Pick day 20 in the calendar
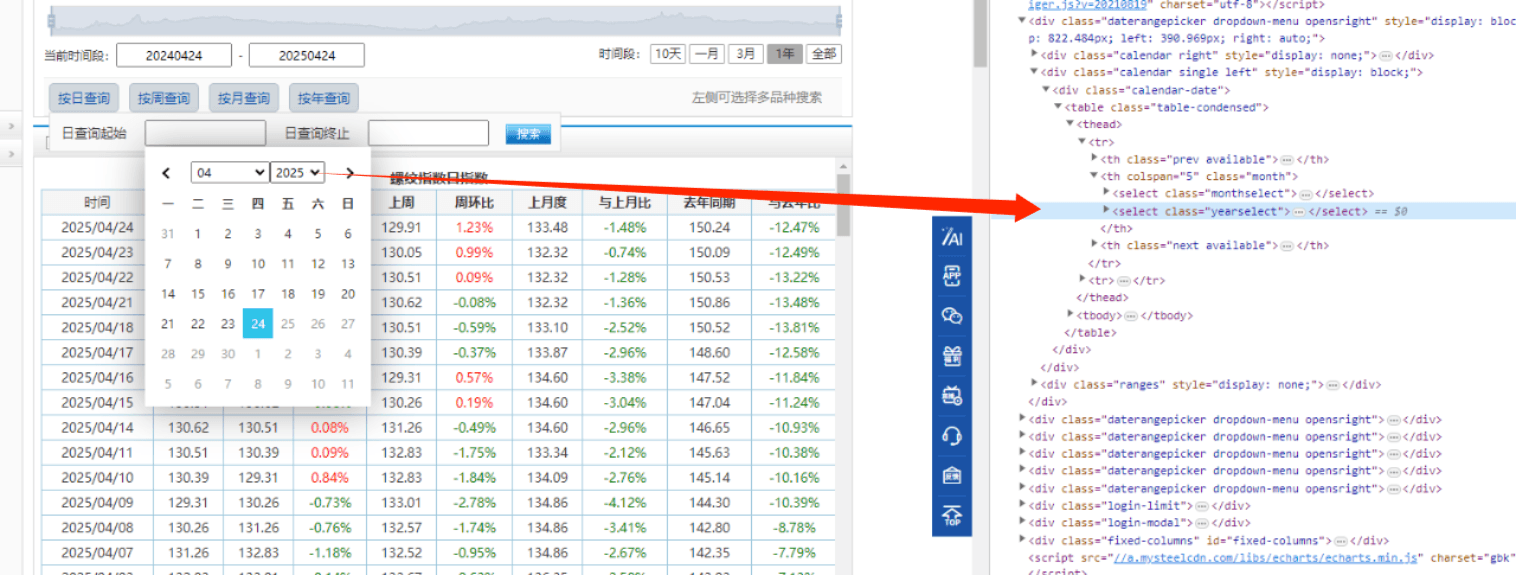The height and width of the screenshot is (575, 1516). [348, 294]
